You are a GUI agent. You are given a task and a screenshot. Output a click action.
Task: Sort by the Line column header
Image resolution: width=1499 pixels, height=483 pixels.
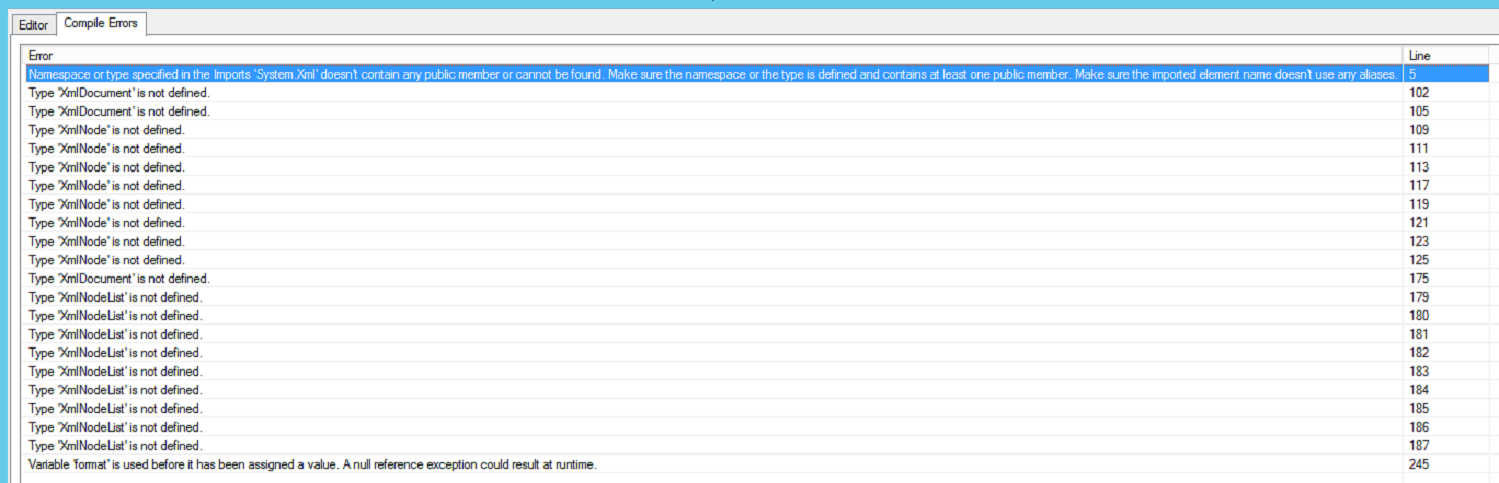(x=1446, y=55)
